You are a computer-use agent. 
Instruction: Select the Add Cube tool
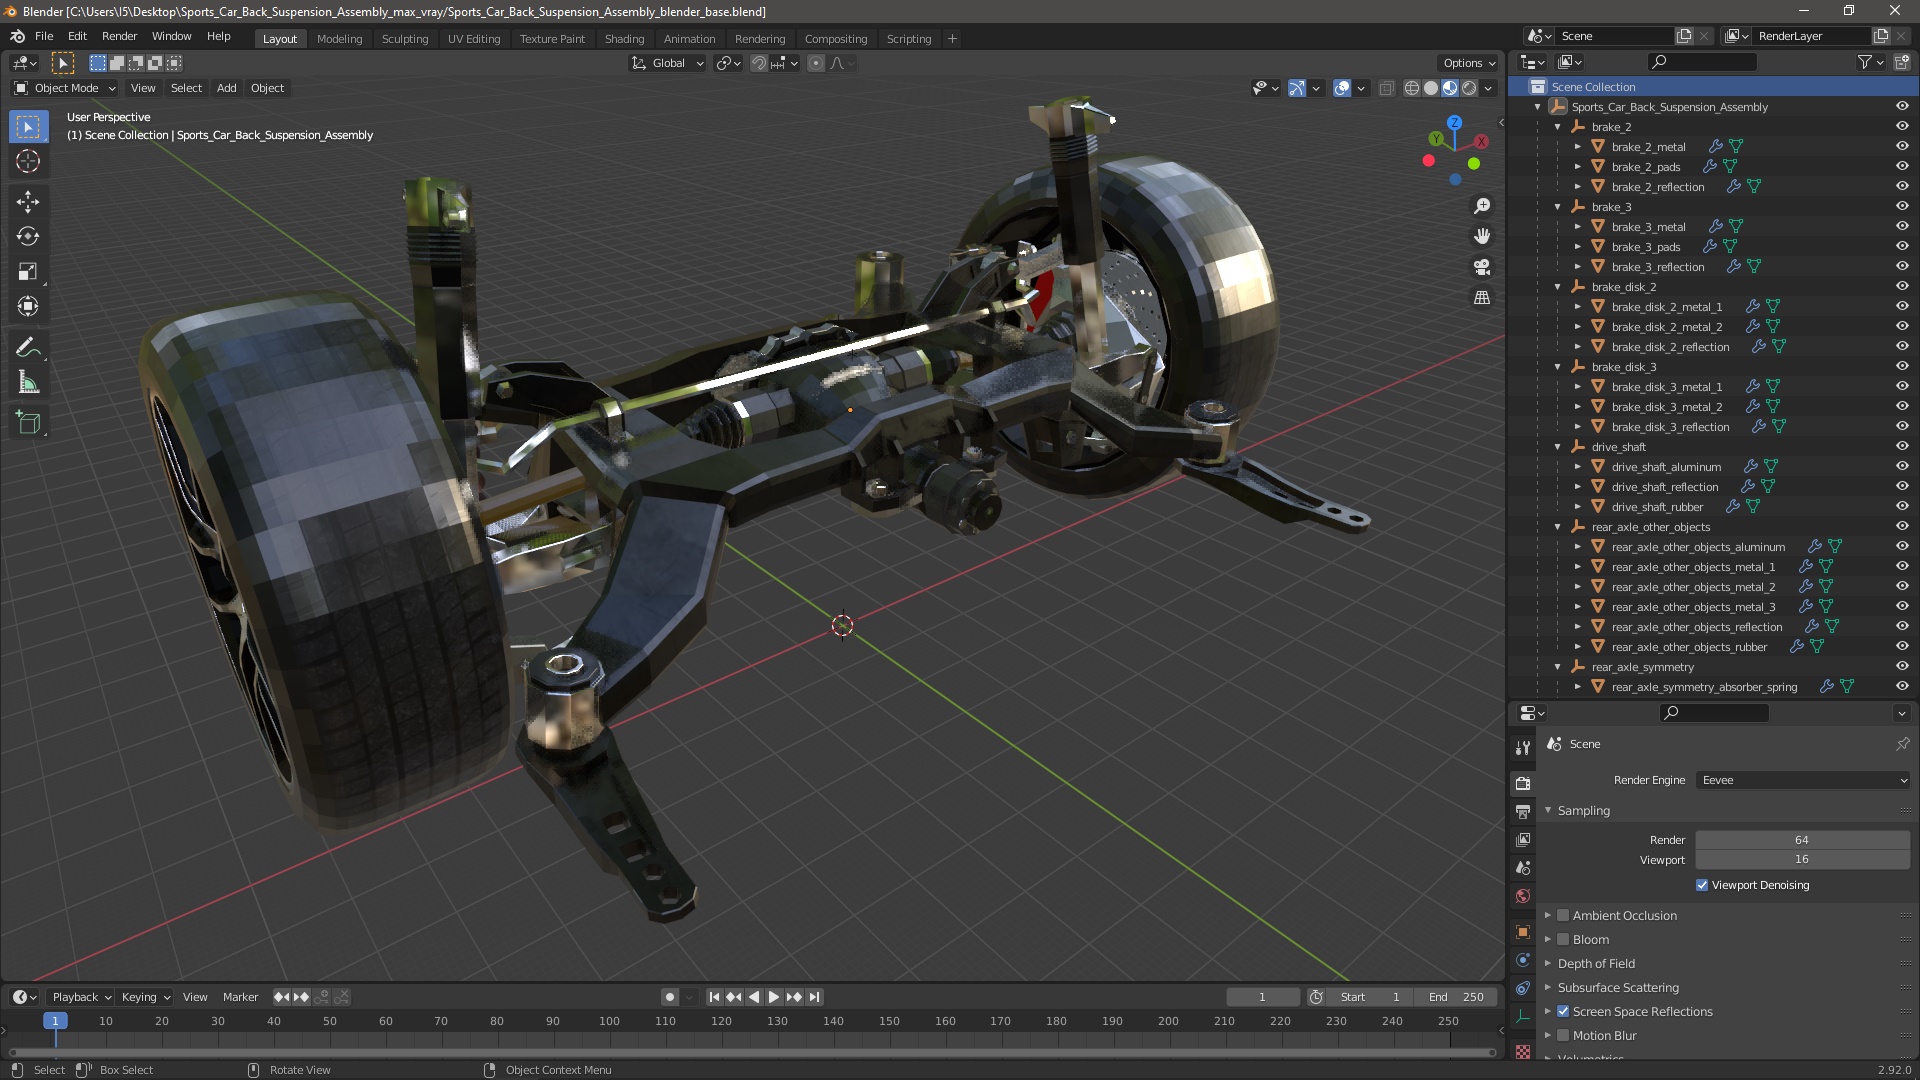point(28,423)
